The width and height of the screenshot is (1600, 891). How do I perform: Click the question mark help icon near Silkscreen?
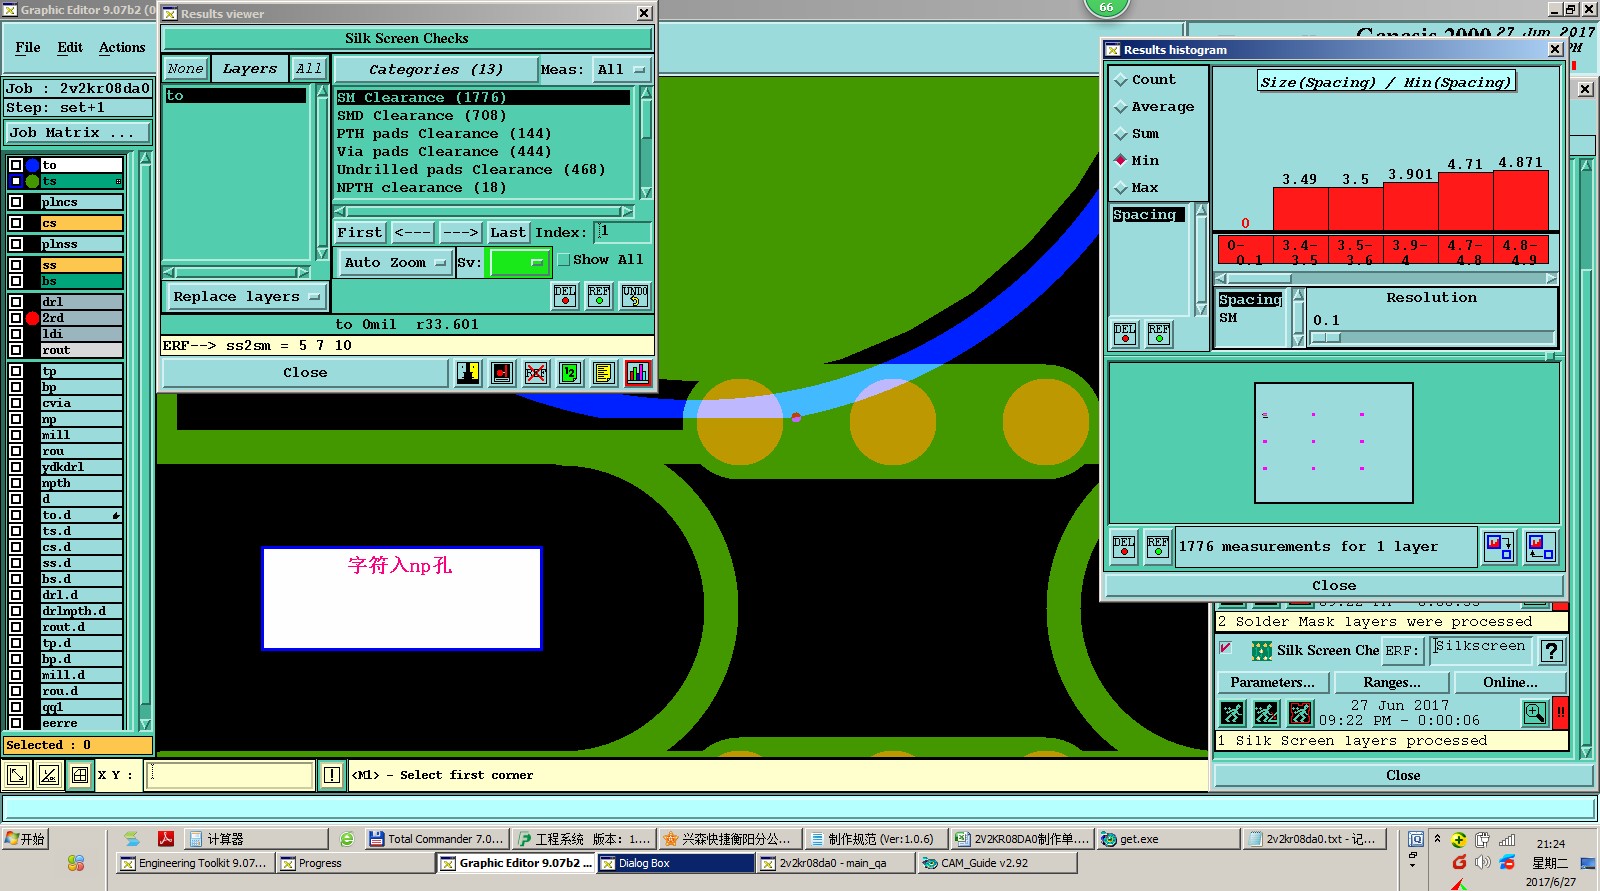(1551, 651)
